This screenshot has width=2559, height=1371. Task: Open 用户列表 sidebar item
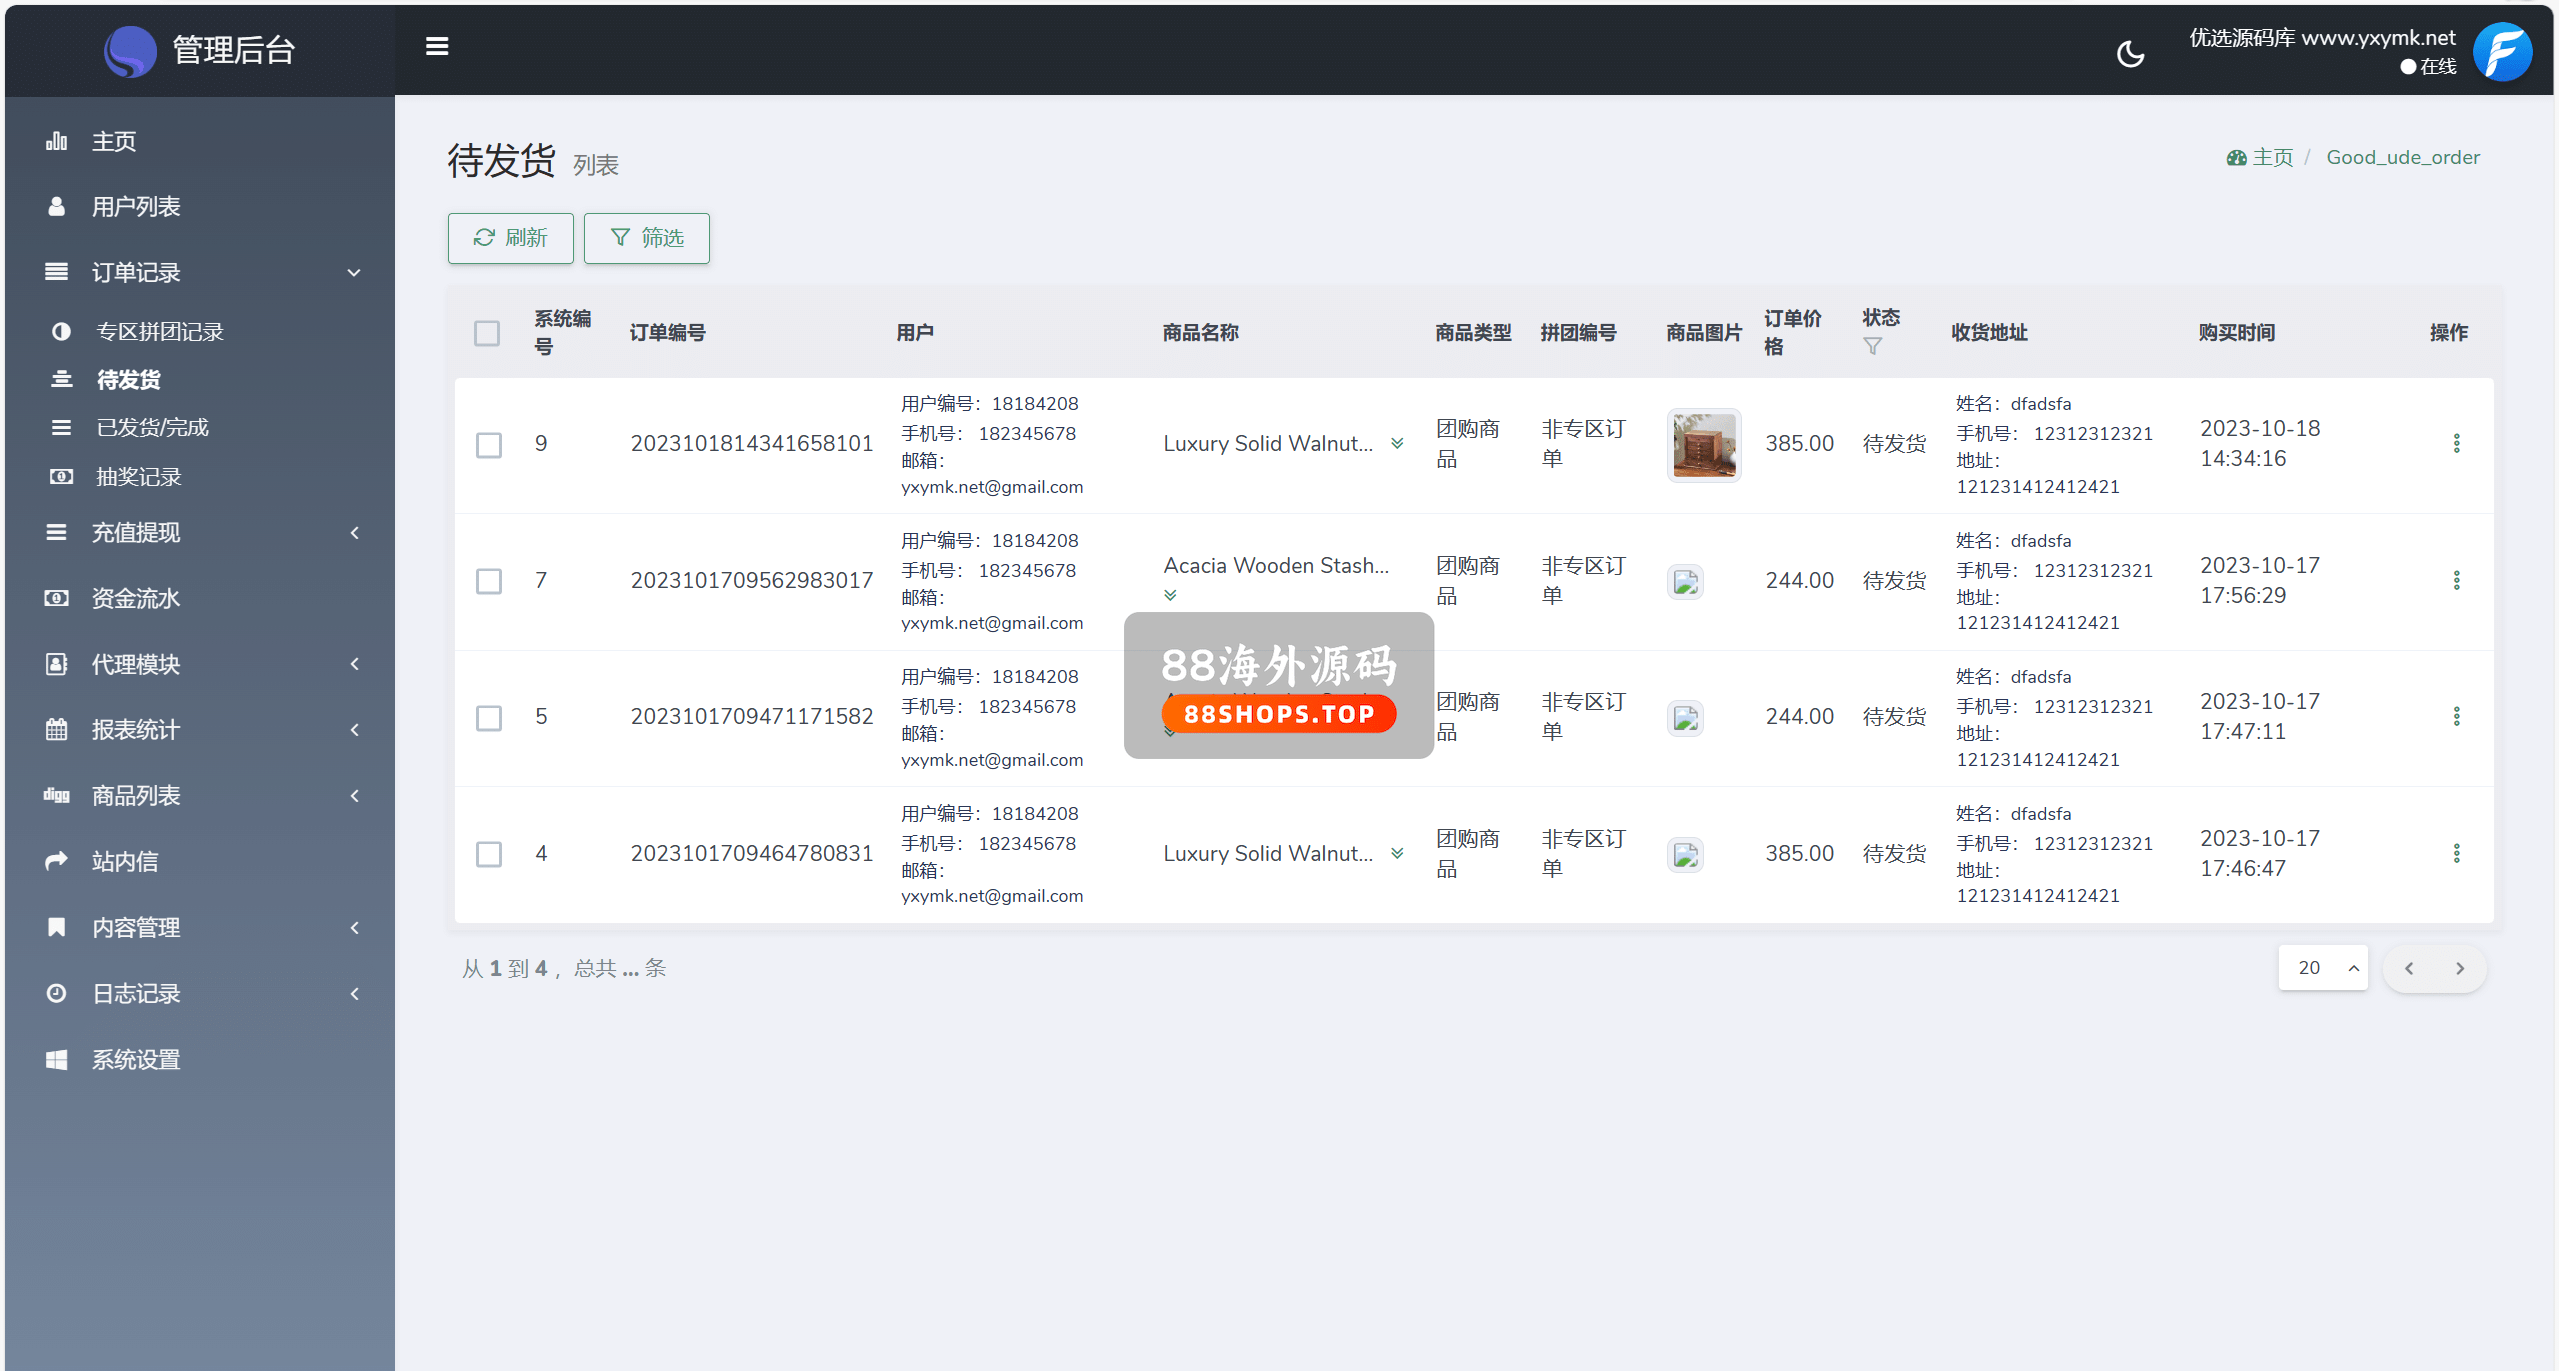(x=136, y=206)
